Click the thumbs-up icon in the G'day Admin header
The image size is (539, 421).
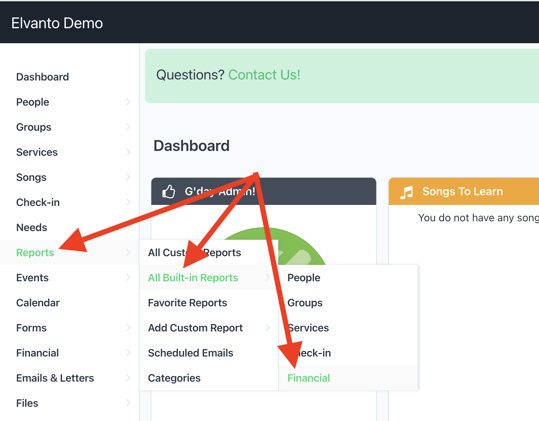168,192
